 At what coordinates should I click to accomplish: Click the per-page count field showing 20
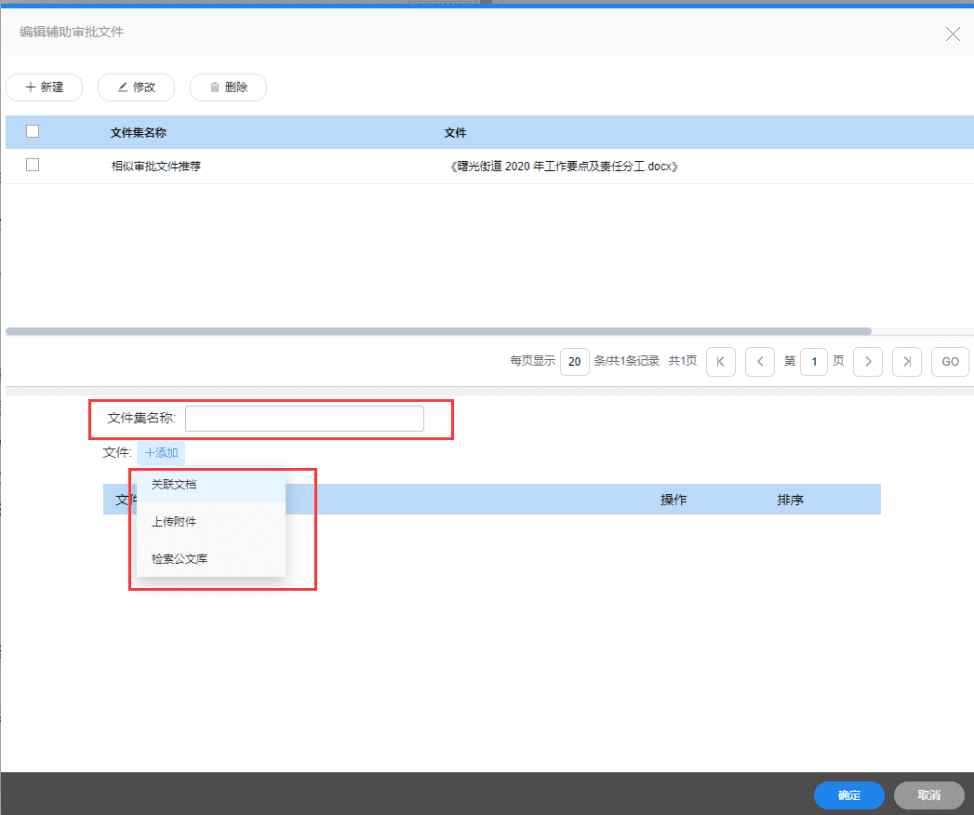(x=575, y=362)
